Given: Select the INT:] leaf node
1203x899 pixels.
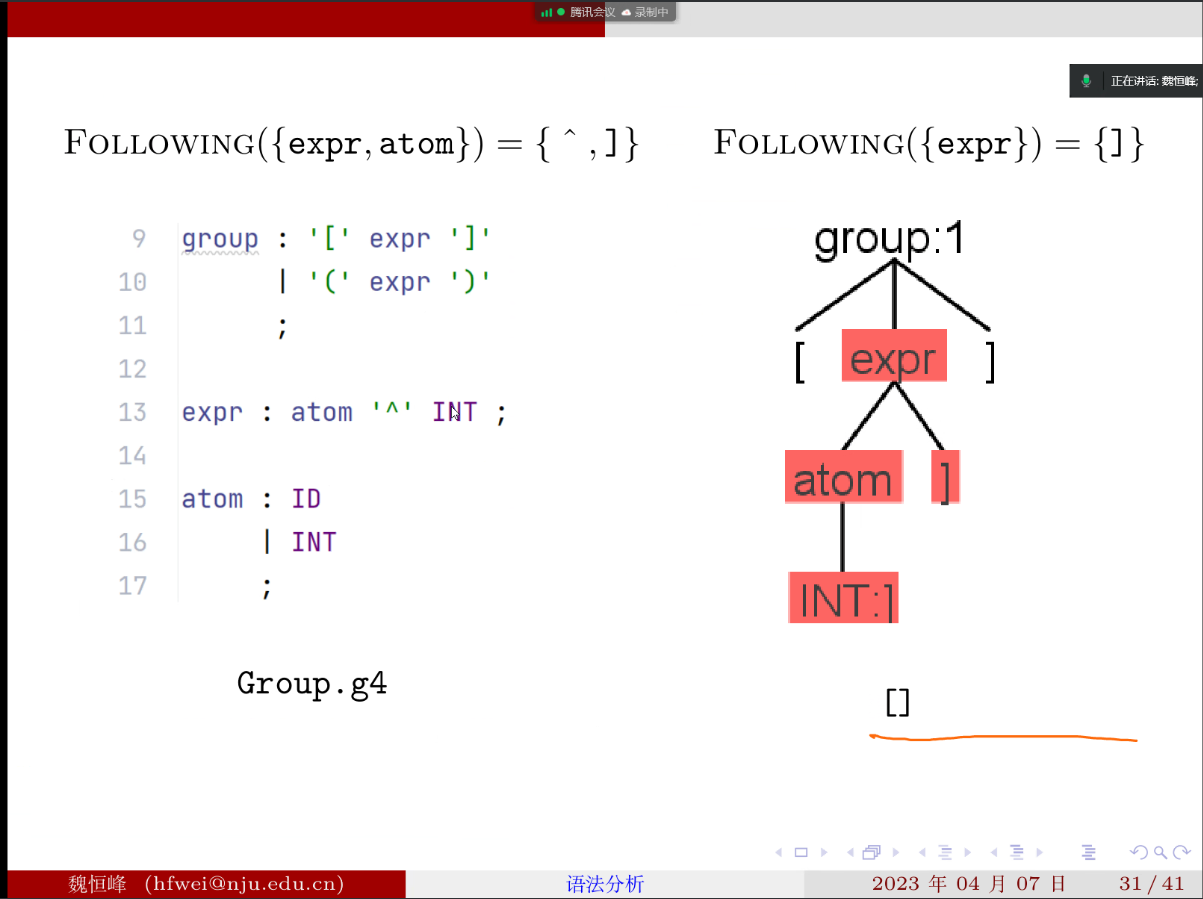Looking at the screenshot, I should 843,598.
